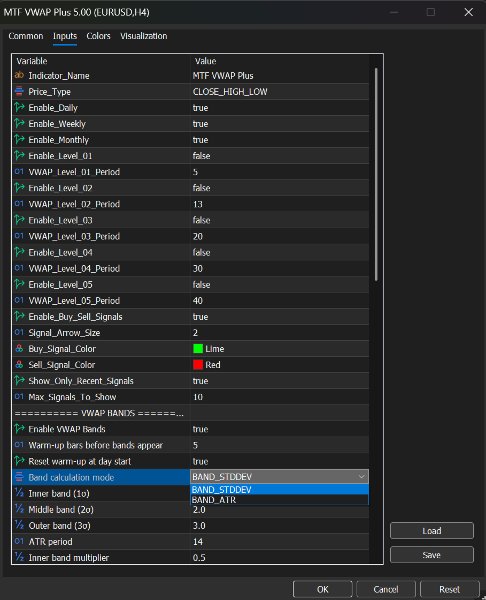Image resolution: width=486 pixels, height=600 pixels.
Task: Click the boolean icon beside Enable_Daily
Action: [x=19, y=108]
